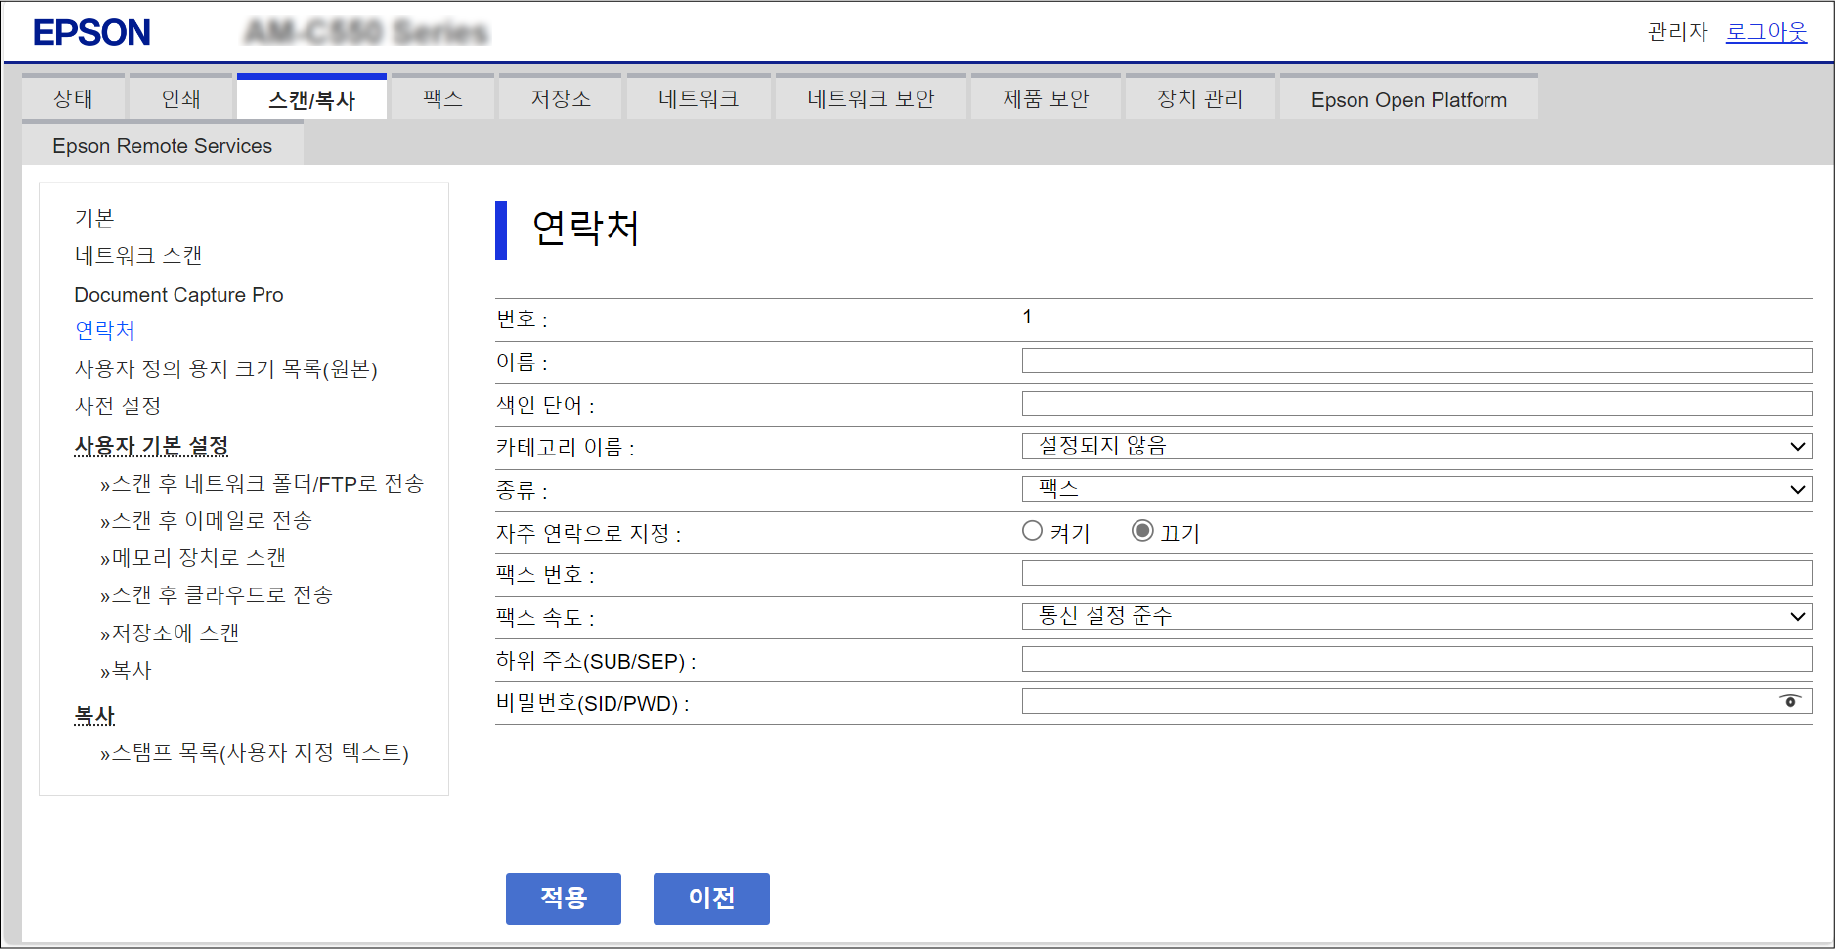Select the 켜기 radio button
Viewport: 1835px width, 949px height.
tap(1032, 531)
